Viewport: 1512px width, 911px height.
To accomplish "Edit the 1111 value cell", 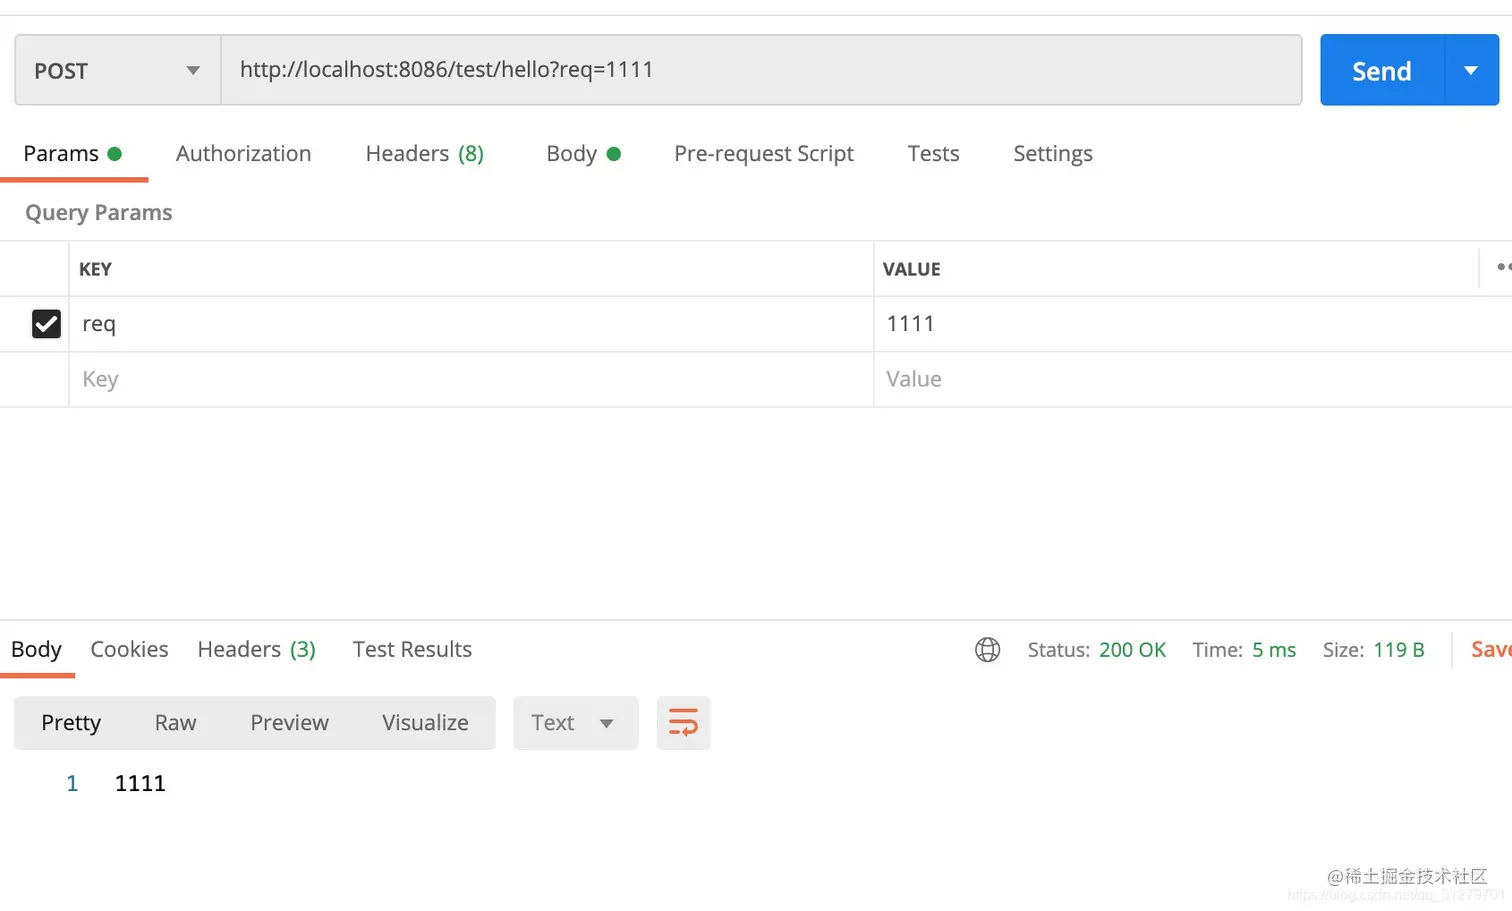I will click(1193, 324).
